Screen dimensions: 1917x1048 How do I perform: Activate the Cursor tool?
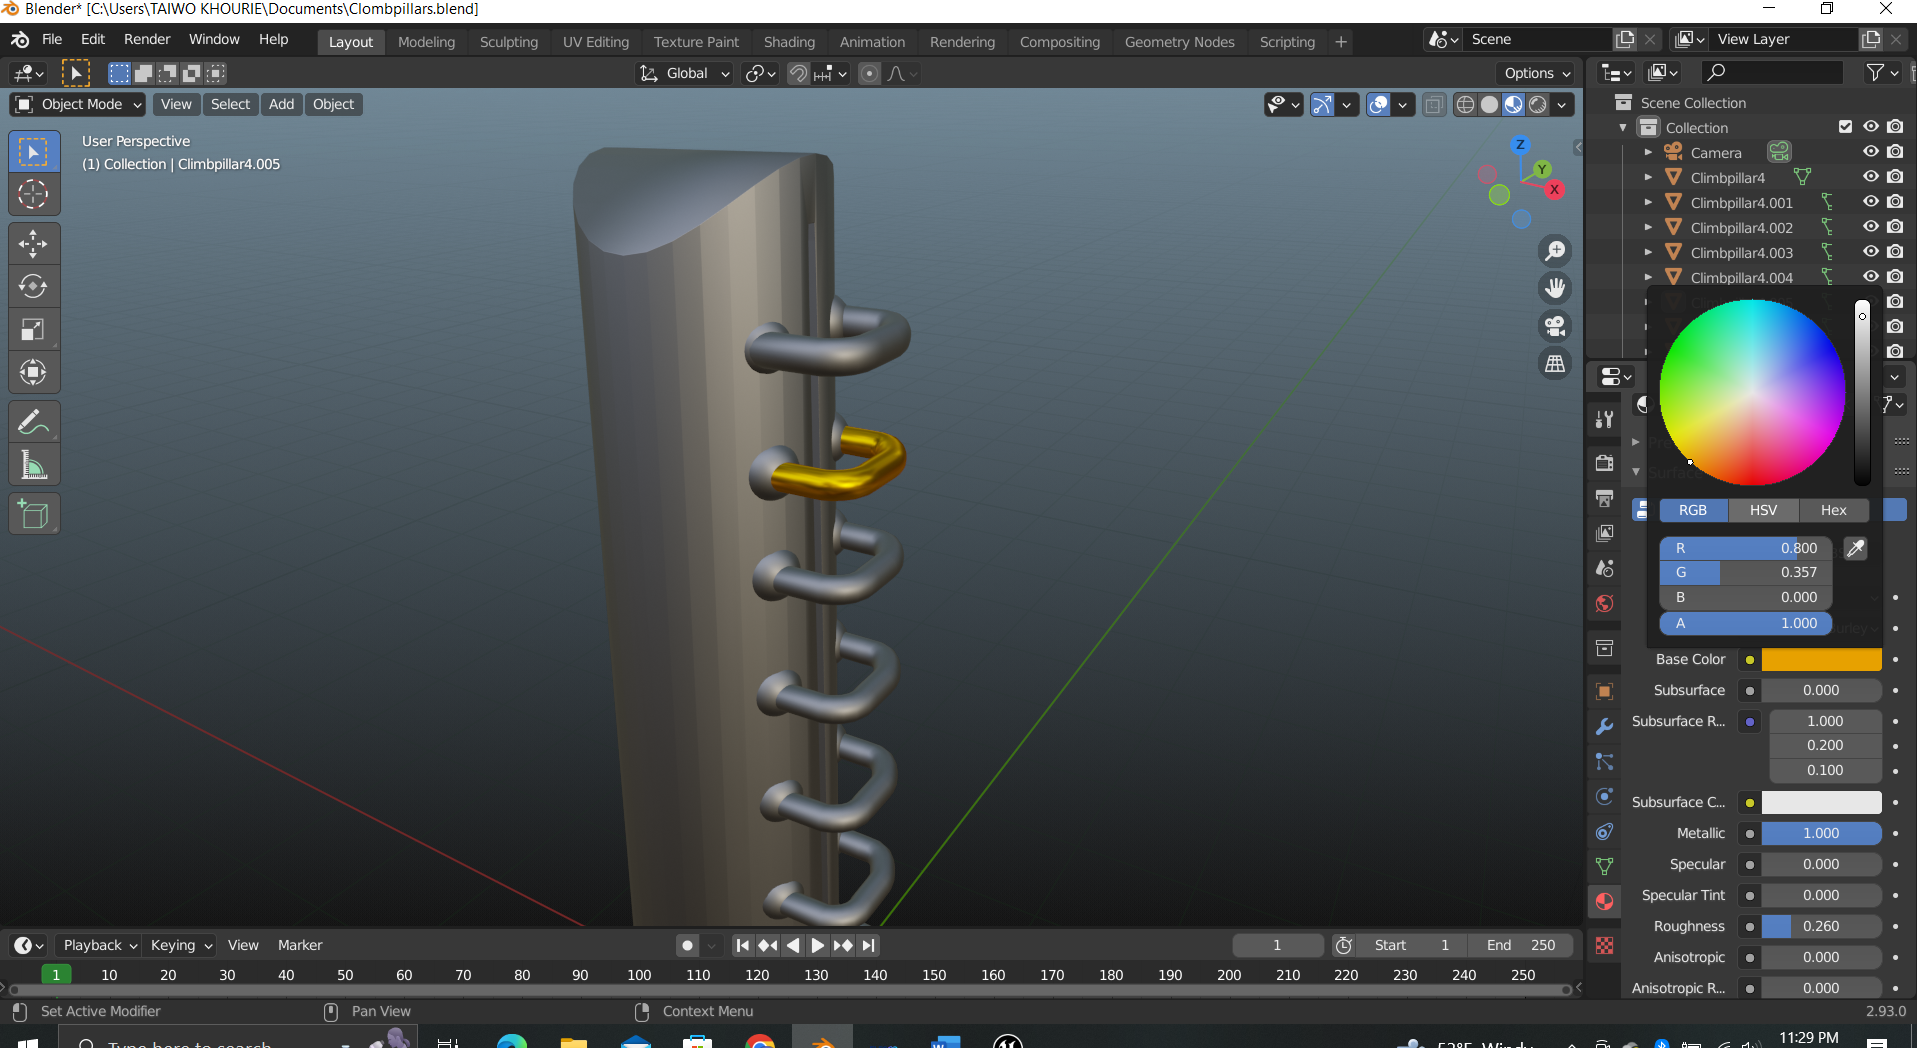[34, 194]
